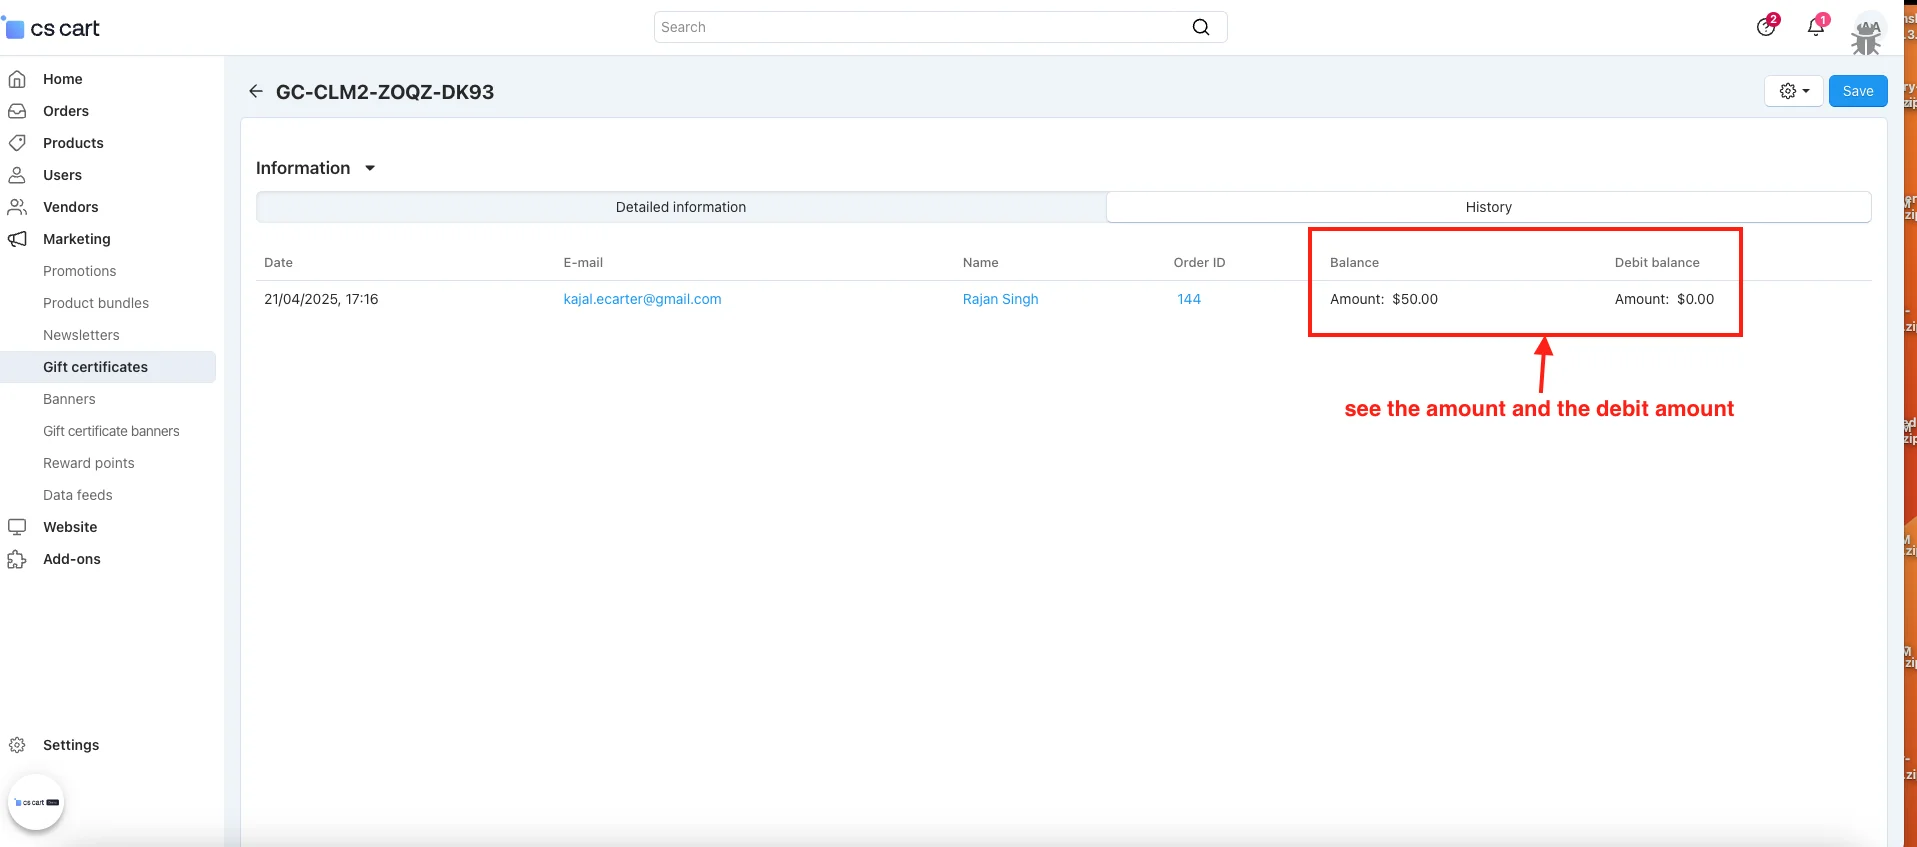1917x847 pixels.
Task: Expand the gear options dropdown
Action: (1794, 91)
